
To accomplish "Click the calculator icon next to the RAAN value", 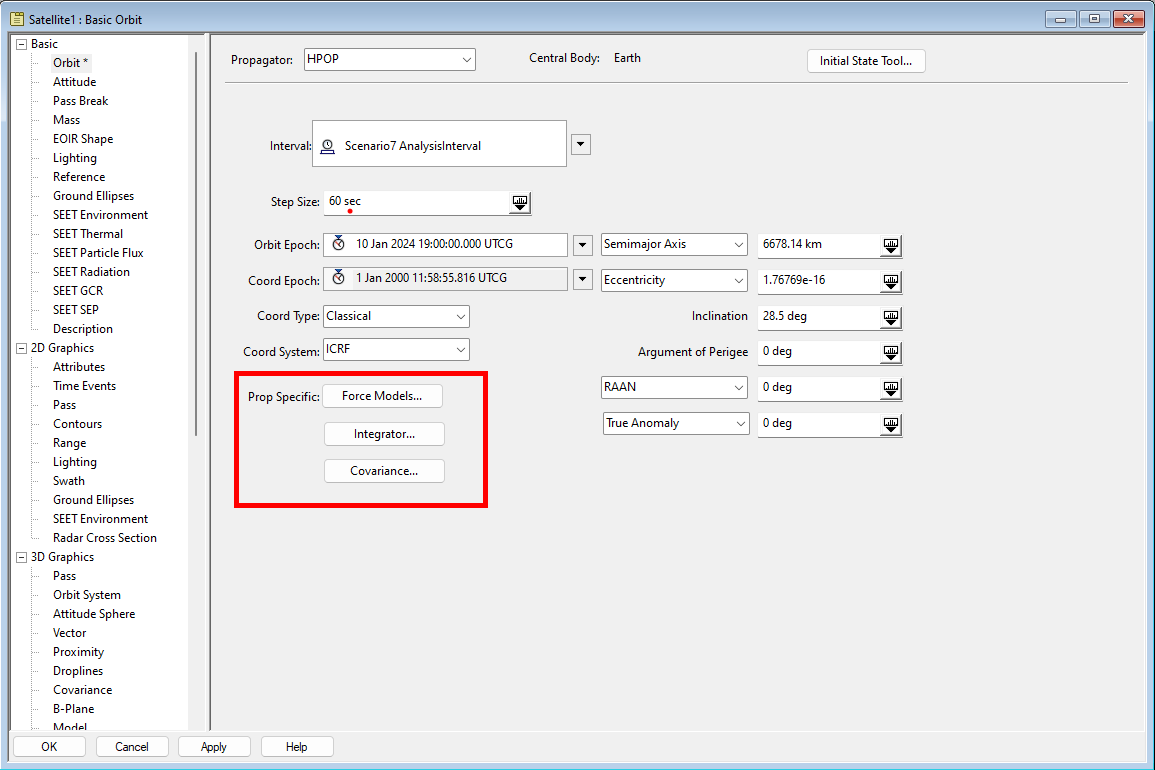I will coord(890,388).
